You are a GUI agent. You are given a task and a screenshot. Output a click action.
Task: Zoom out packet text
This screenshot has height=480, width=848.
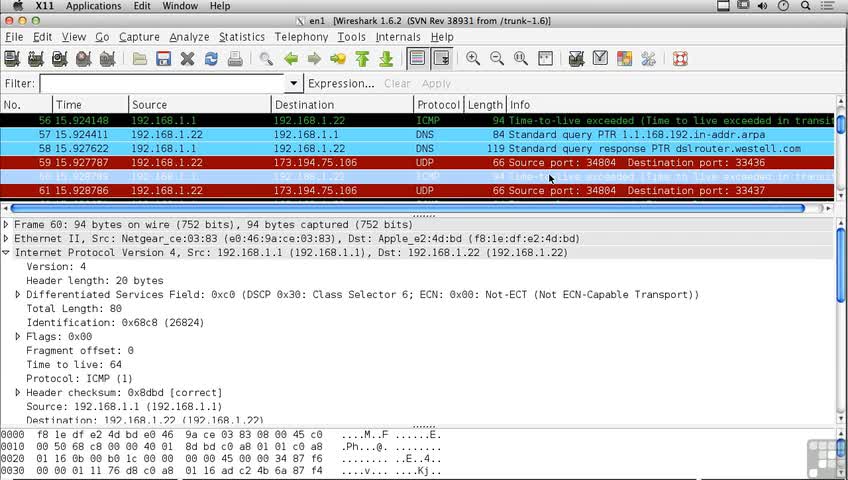tap(497, 58)
